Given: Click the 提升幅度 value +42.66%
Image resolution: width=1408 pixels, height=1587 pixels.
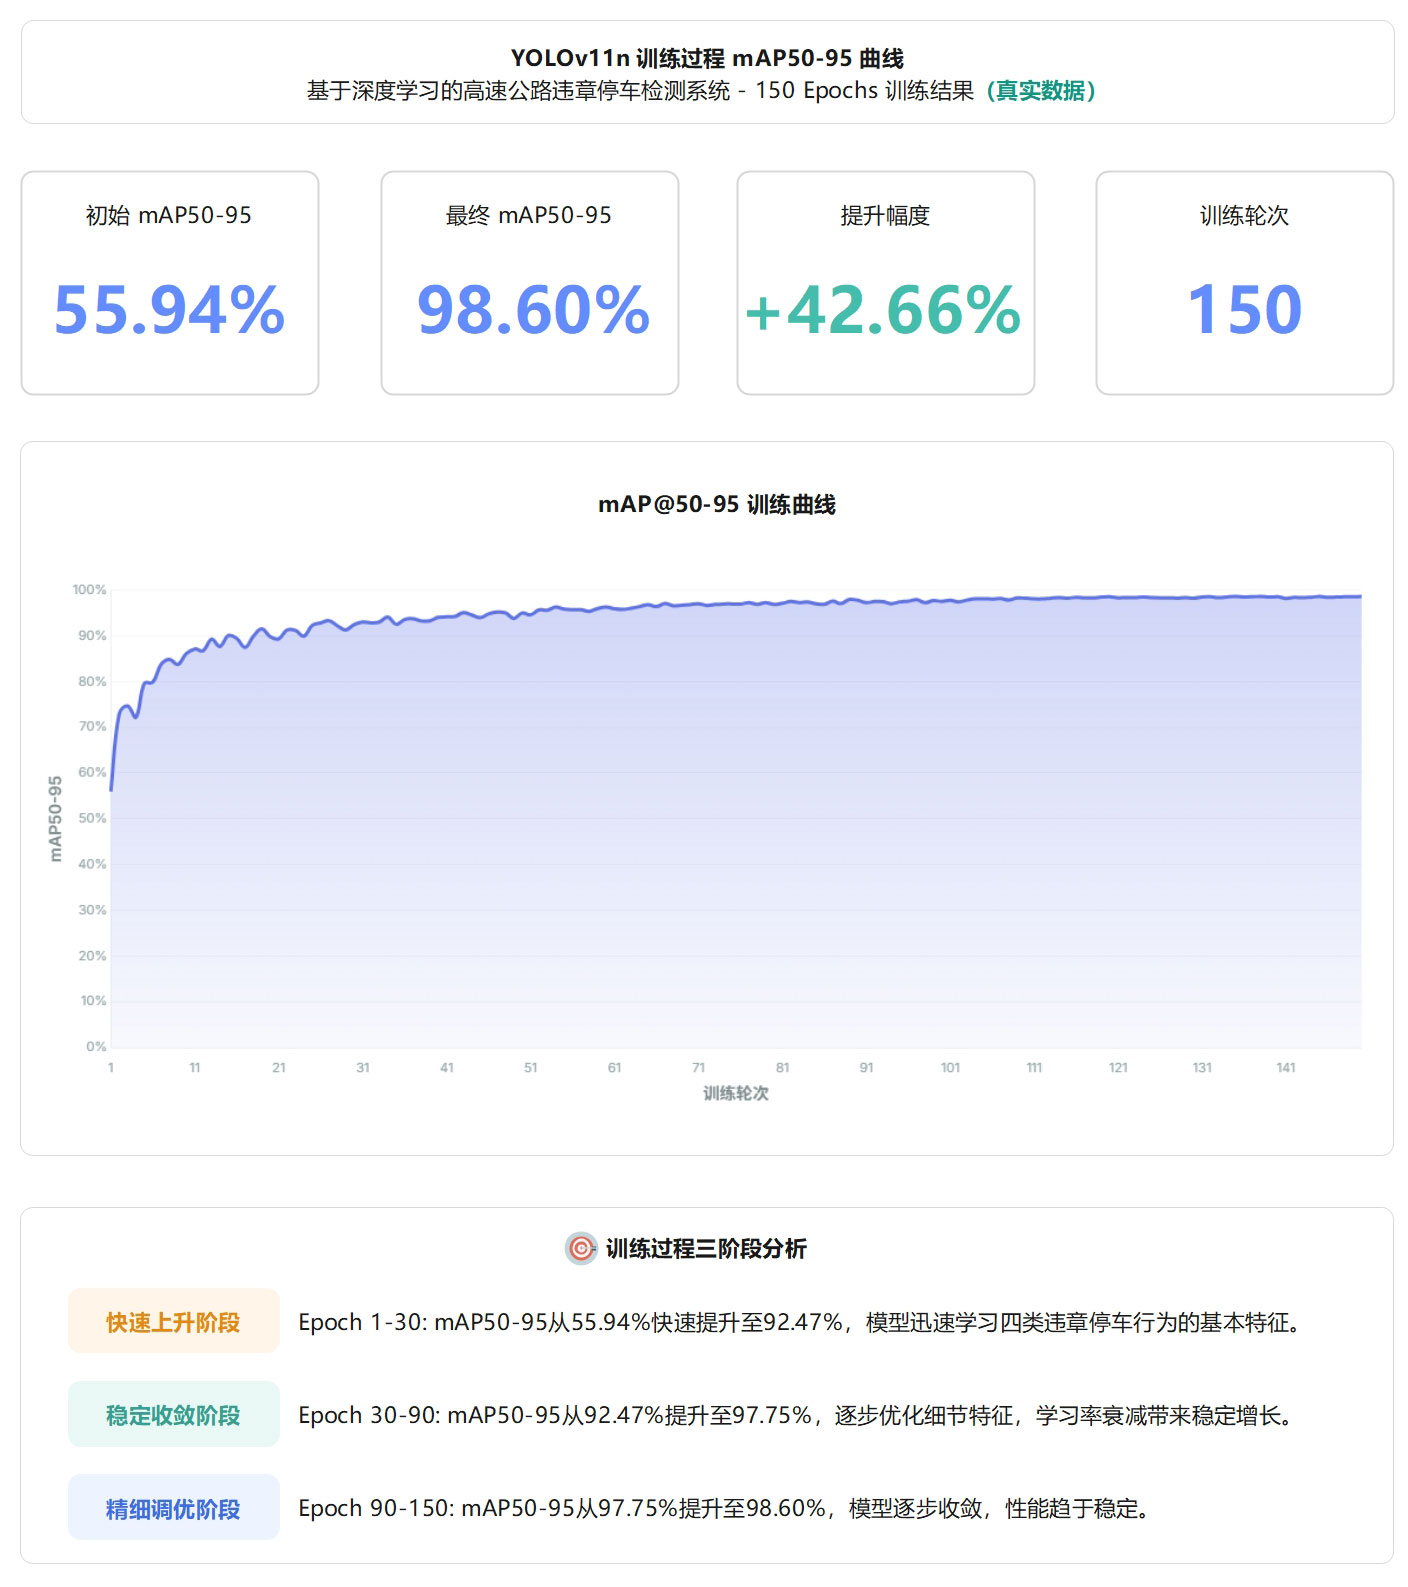Looking at the screenshot, I should pyautogui.click(x=884, y=310).
